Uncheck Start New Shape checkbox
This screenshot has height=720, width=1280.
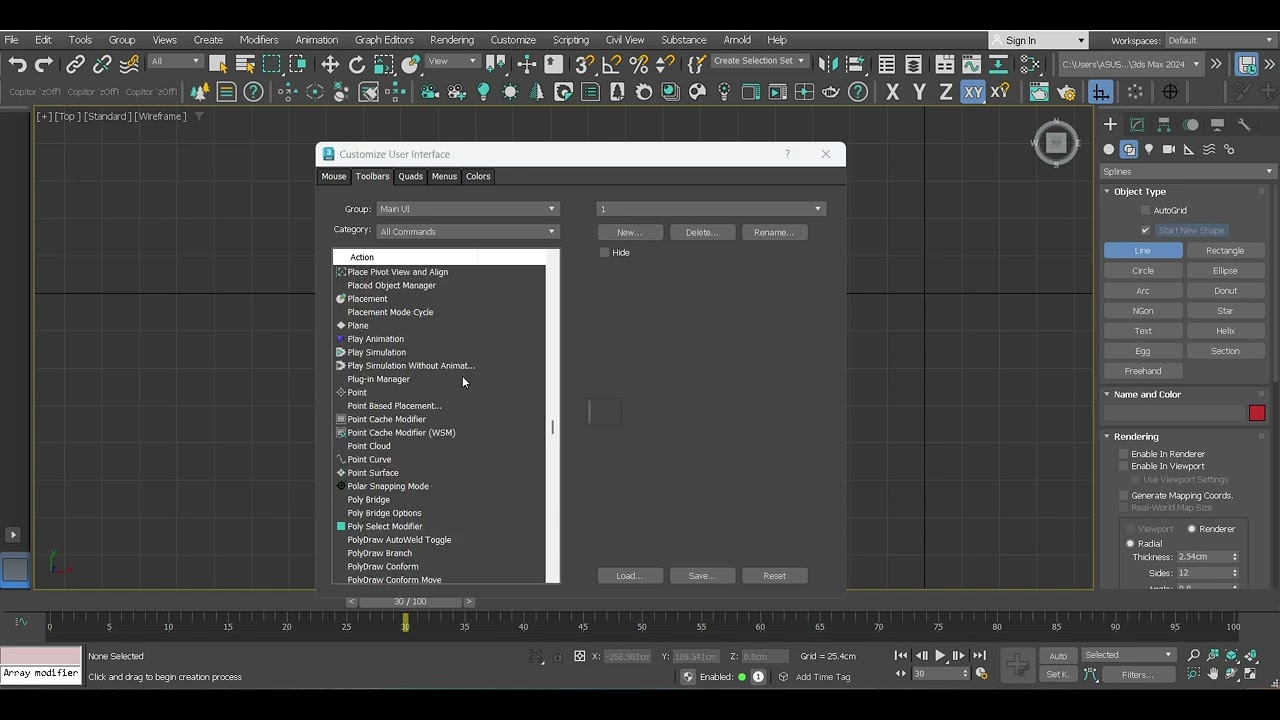(1146, 230)
